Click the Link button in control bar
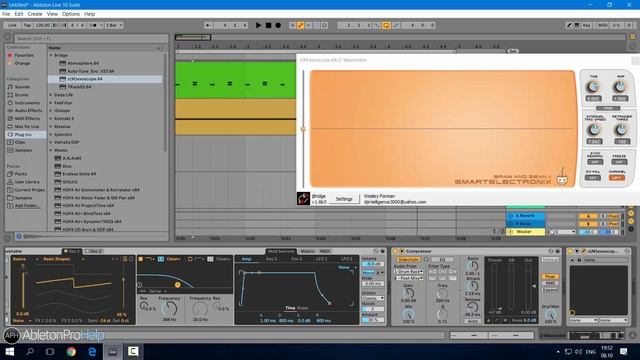The width and height of the screenshot is (640, 360). point(12,25)
